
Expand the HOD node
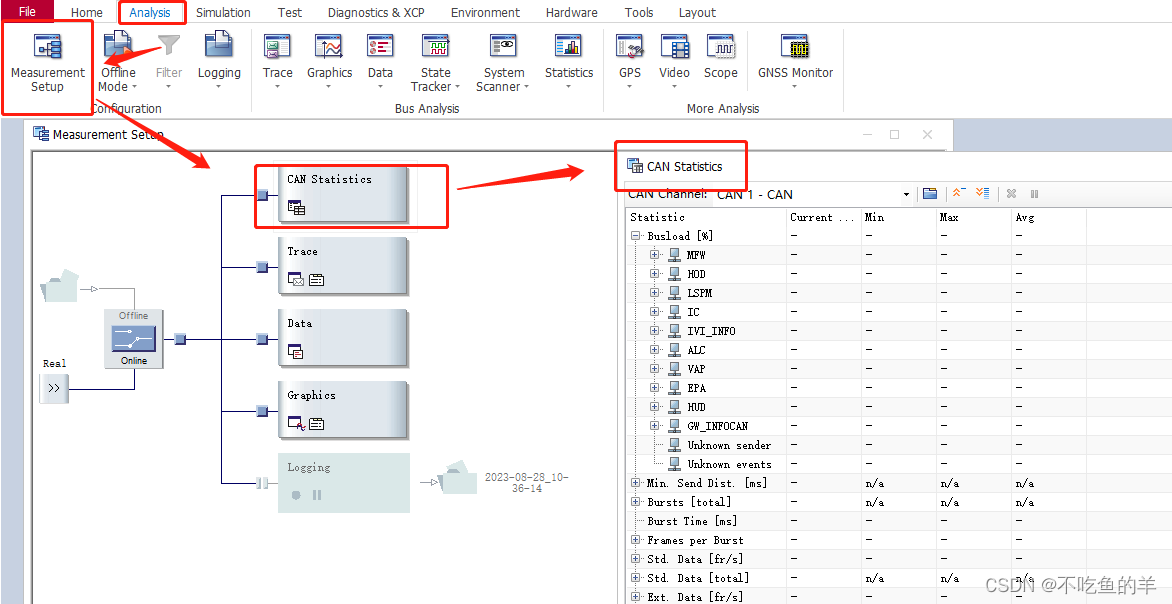click(x=655, y=274)
